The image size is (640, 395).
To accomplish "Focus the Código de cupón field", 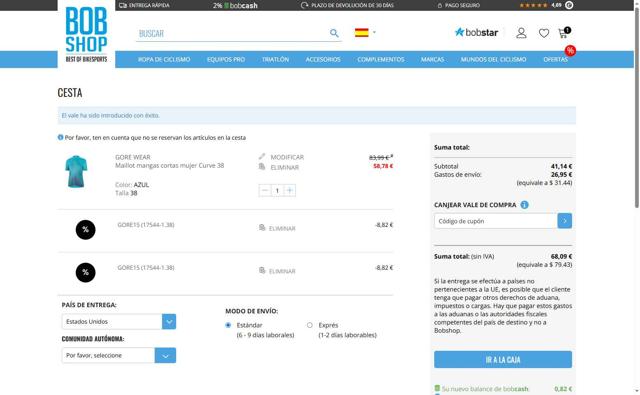I will coord(496,221).
